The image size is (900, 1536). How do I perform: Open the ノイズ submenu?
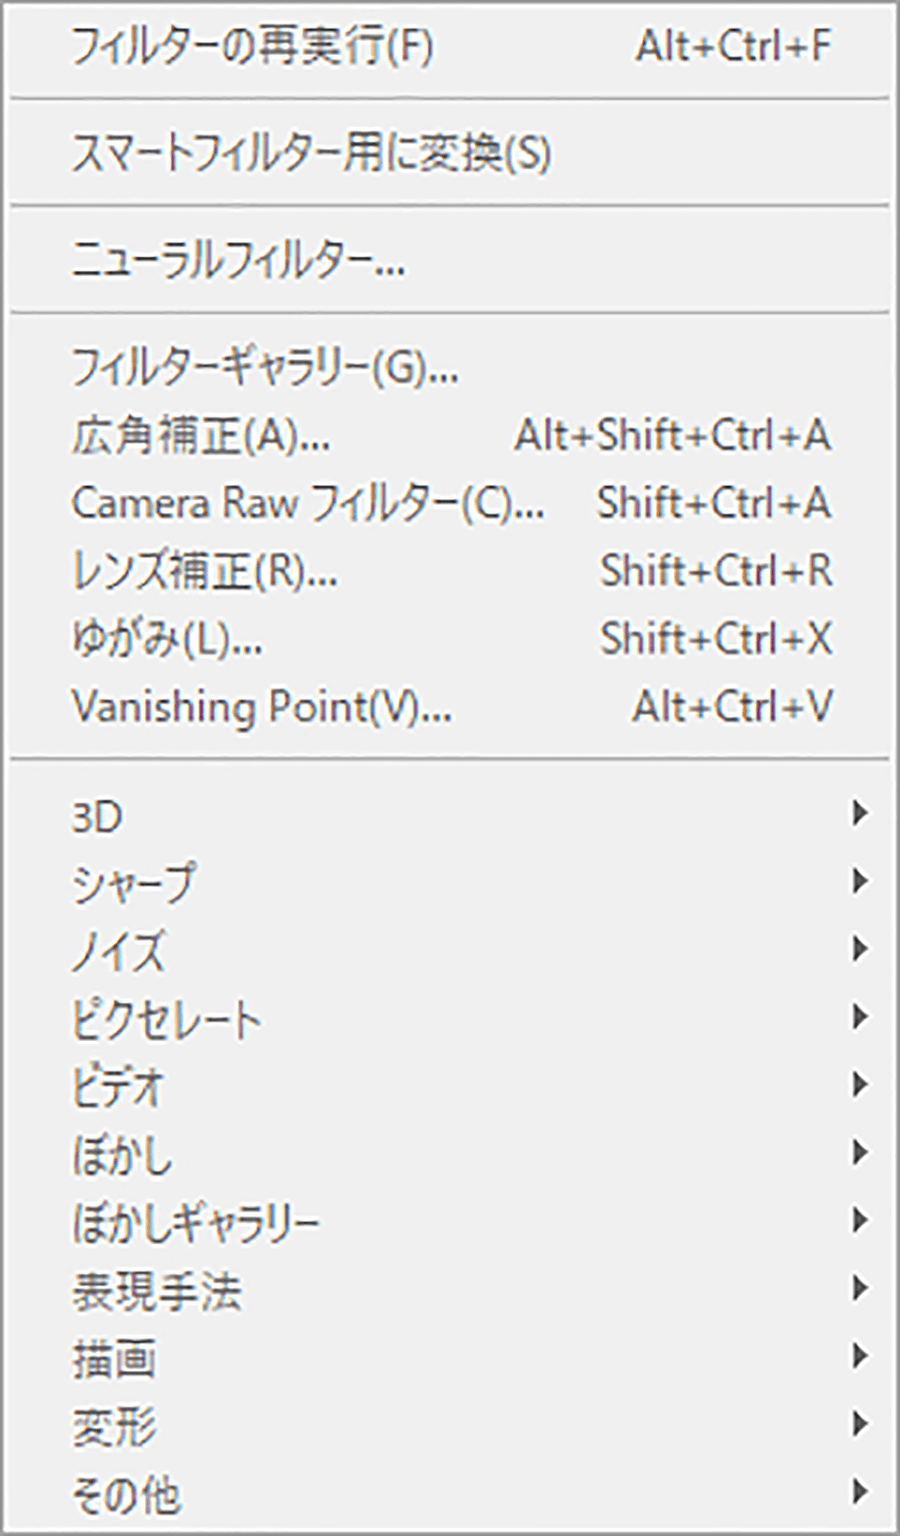(x=117, y=950)
